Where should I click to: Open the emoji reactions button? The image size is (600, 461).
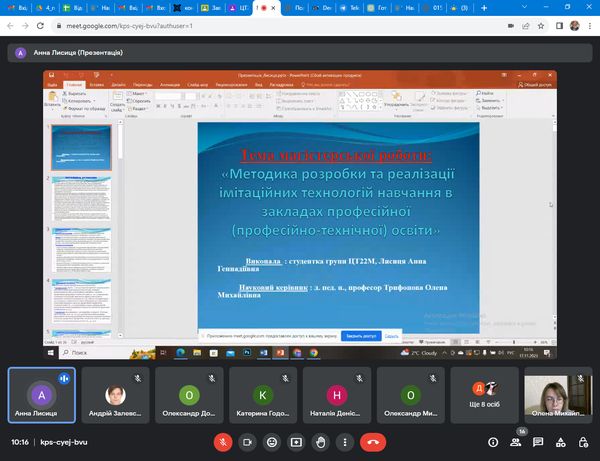271,441
